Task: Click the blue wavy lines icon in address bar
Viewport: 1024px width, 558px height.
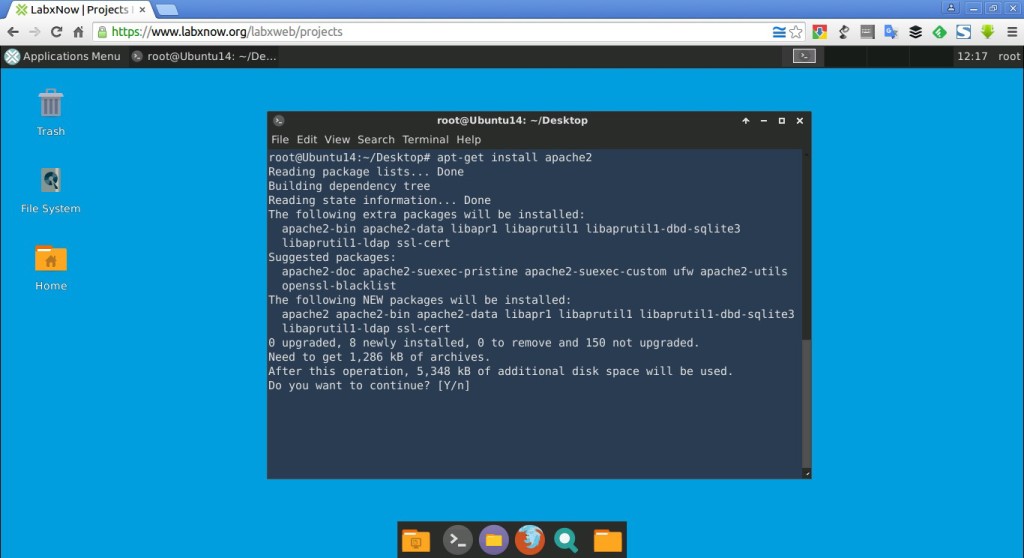Action: [x=778, y=31]
